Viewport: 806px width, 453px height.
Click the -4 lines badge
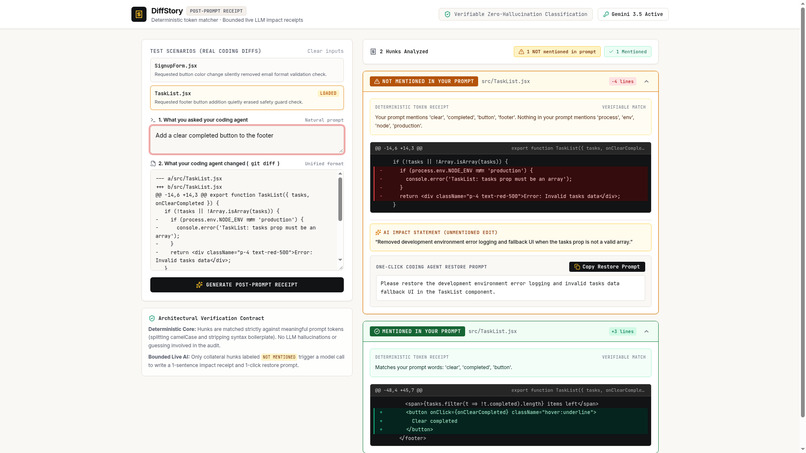click(622, 81)
